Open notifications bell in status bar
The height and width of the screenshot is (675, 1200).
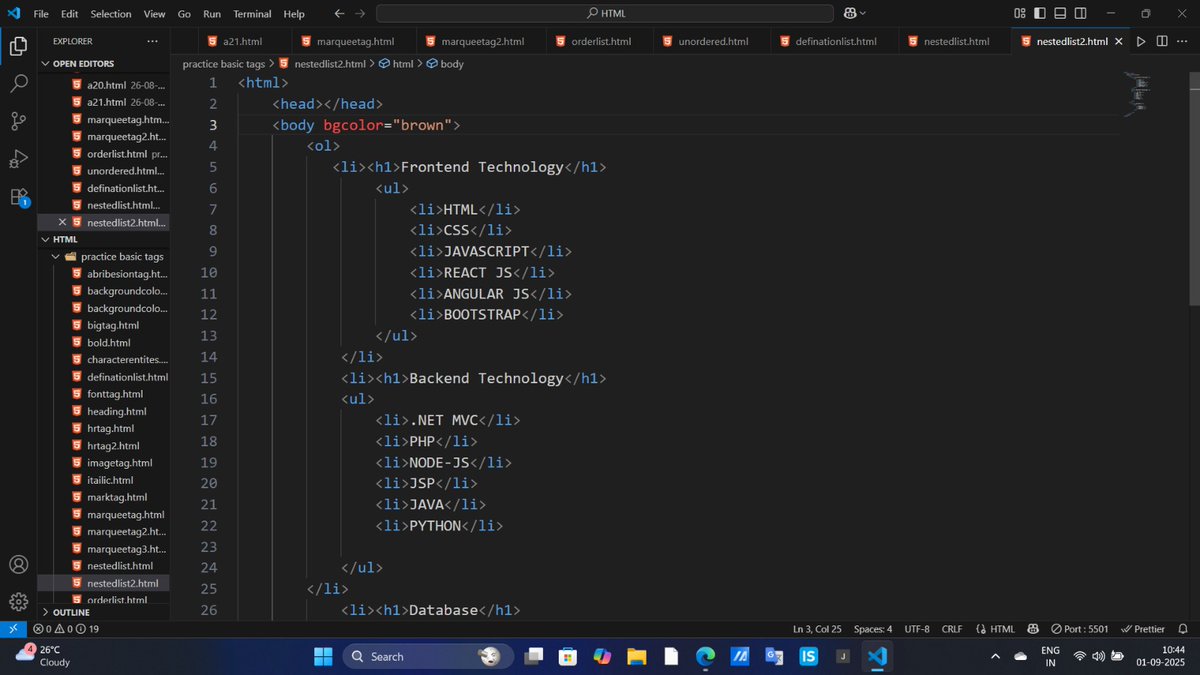(1183, 629)
